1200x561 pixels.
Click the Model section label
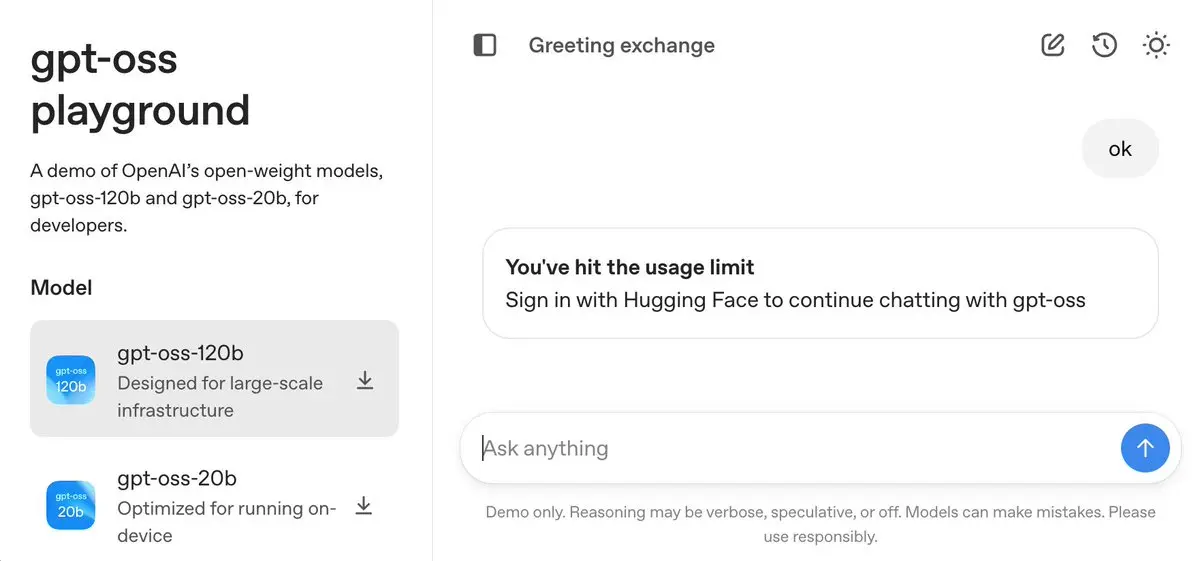61,288
